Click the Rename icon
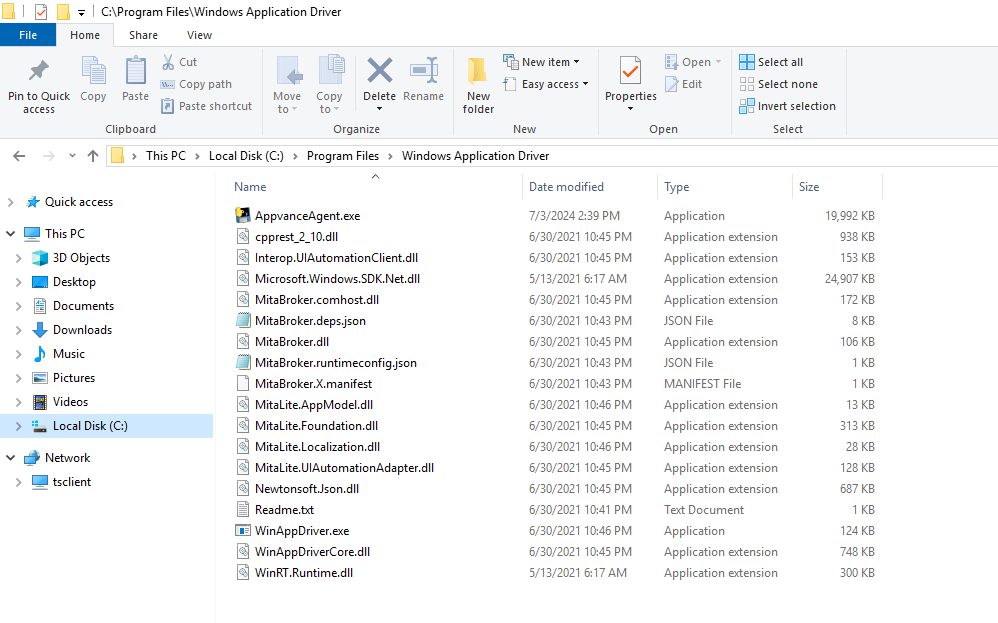The image size is (998, 623). click(x=424, y=71)
